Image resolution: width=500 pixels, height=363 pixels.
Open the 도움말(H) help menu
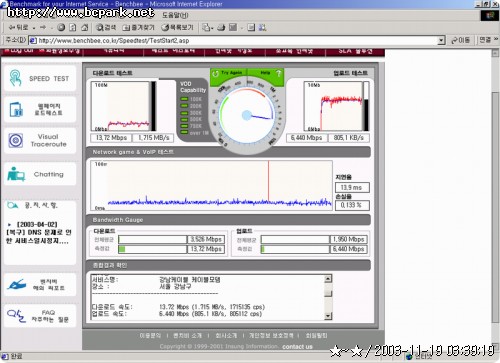pyautogui.click(x=175, y=15)
